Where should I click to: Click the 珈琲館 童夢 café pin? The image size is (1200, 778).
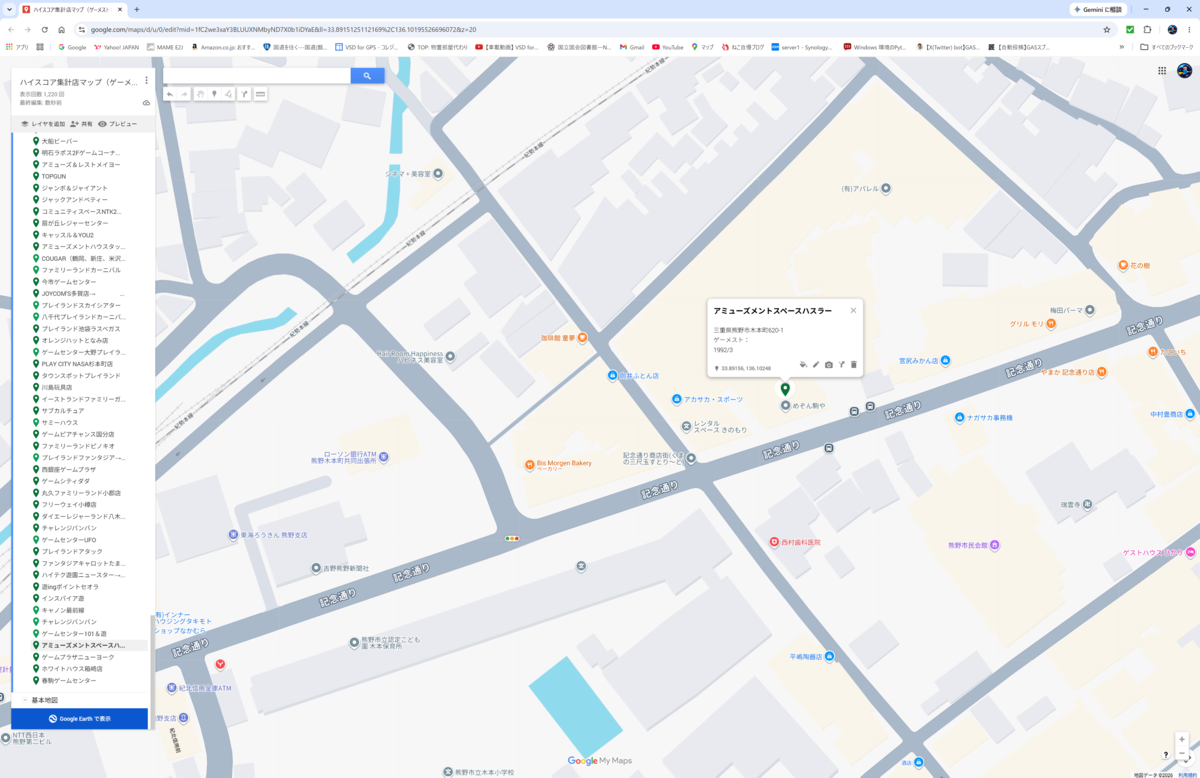coord(582,338)
